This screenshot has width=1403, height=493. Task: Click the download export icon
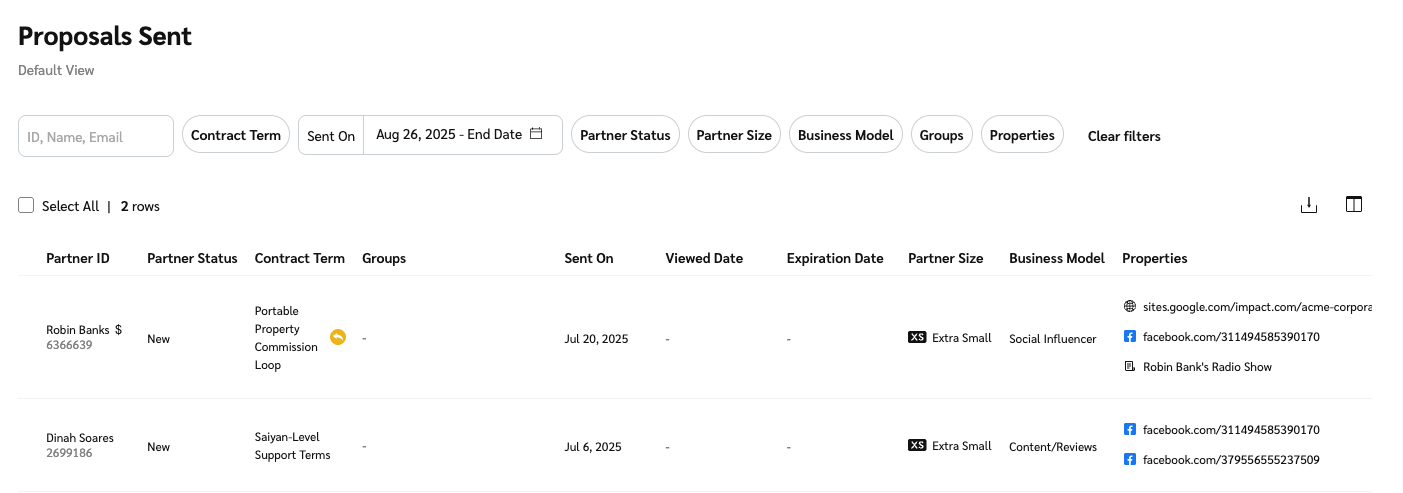[x=1308, y=205]
